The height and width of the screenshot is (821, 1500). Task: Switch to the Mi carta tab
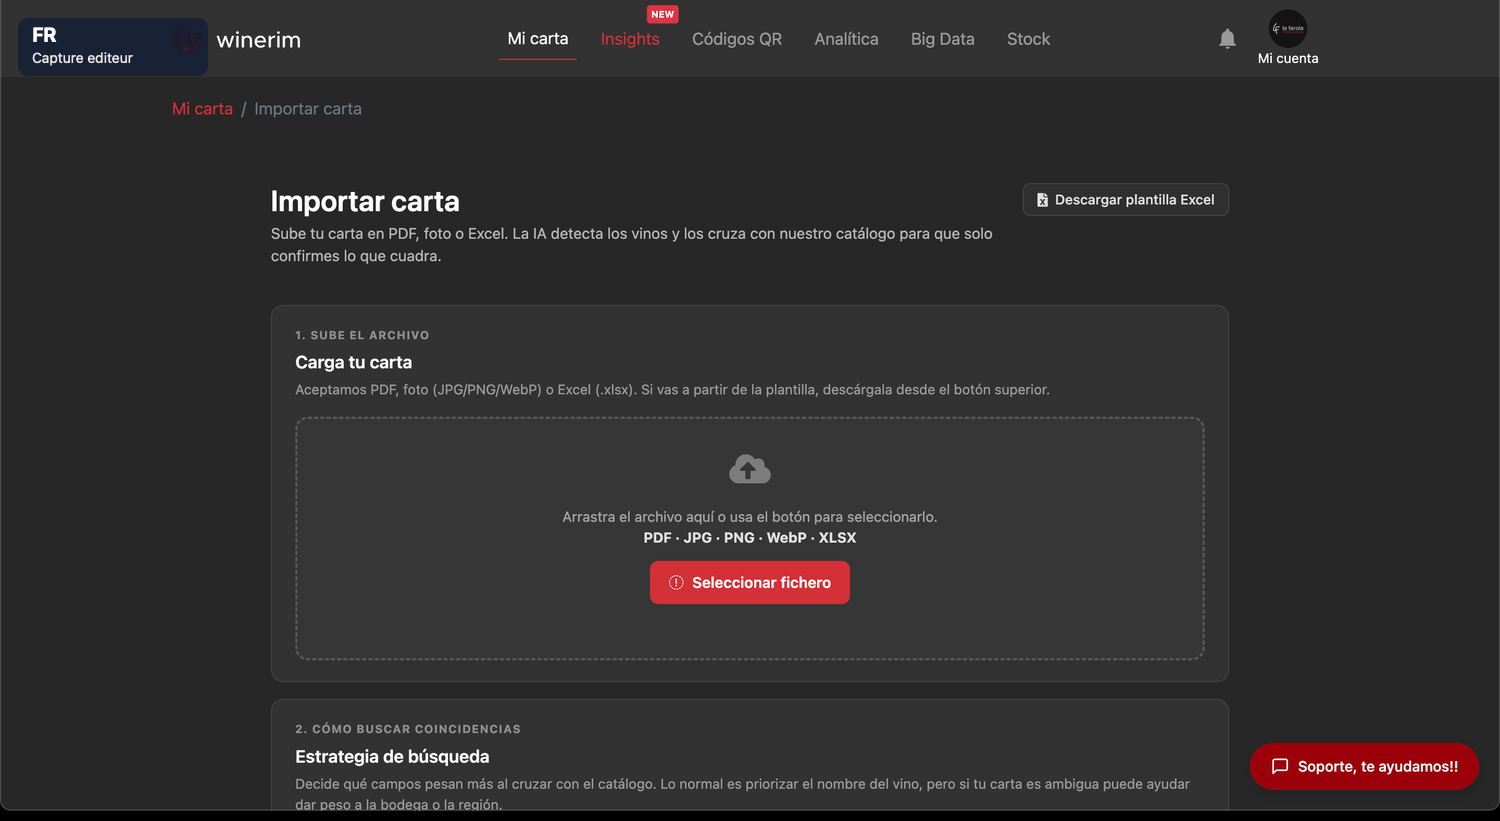[x=538, y=39]
